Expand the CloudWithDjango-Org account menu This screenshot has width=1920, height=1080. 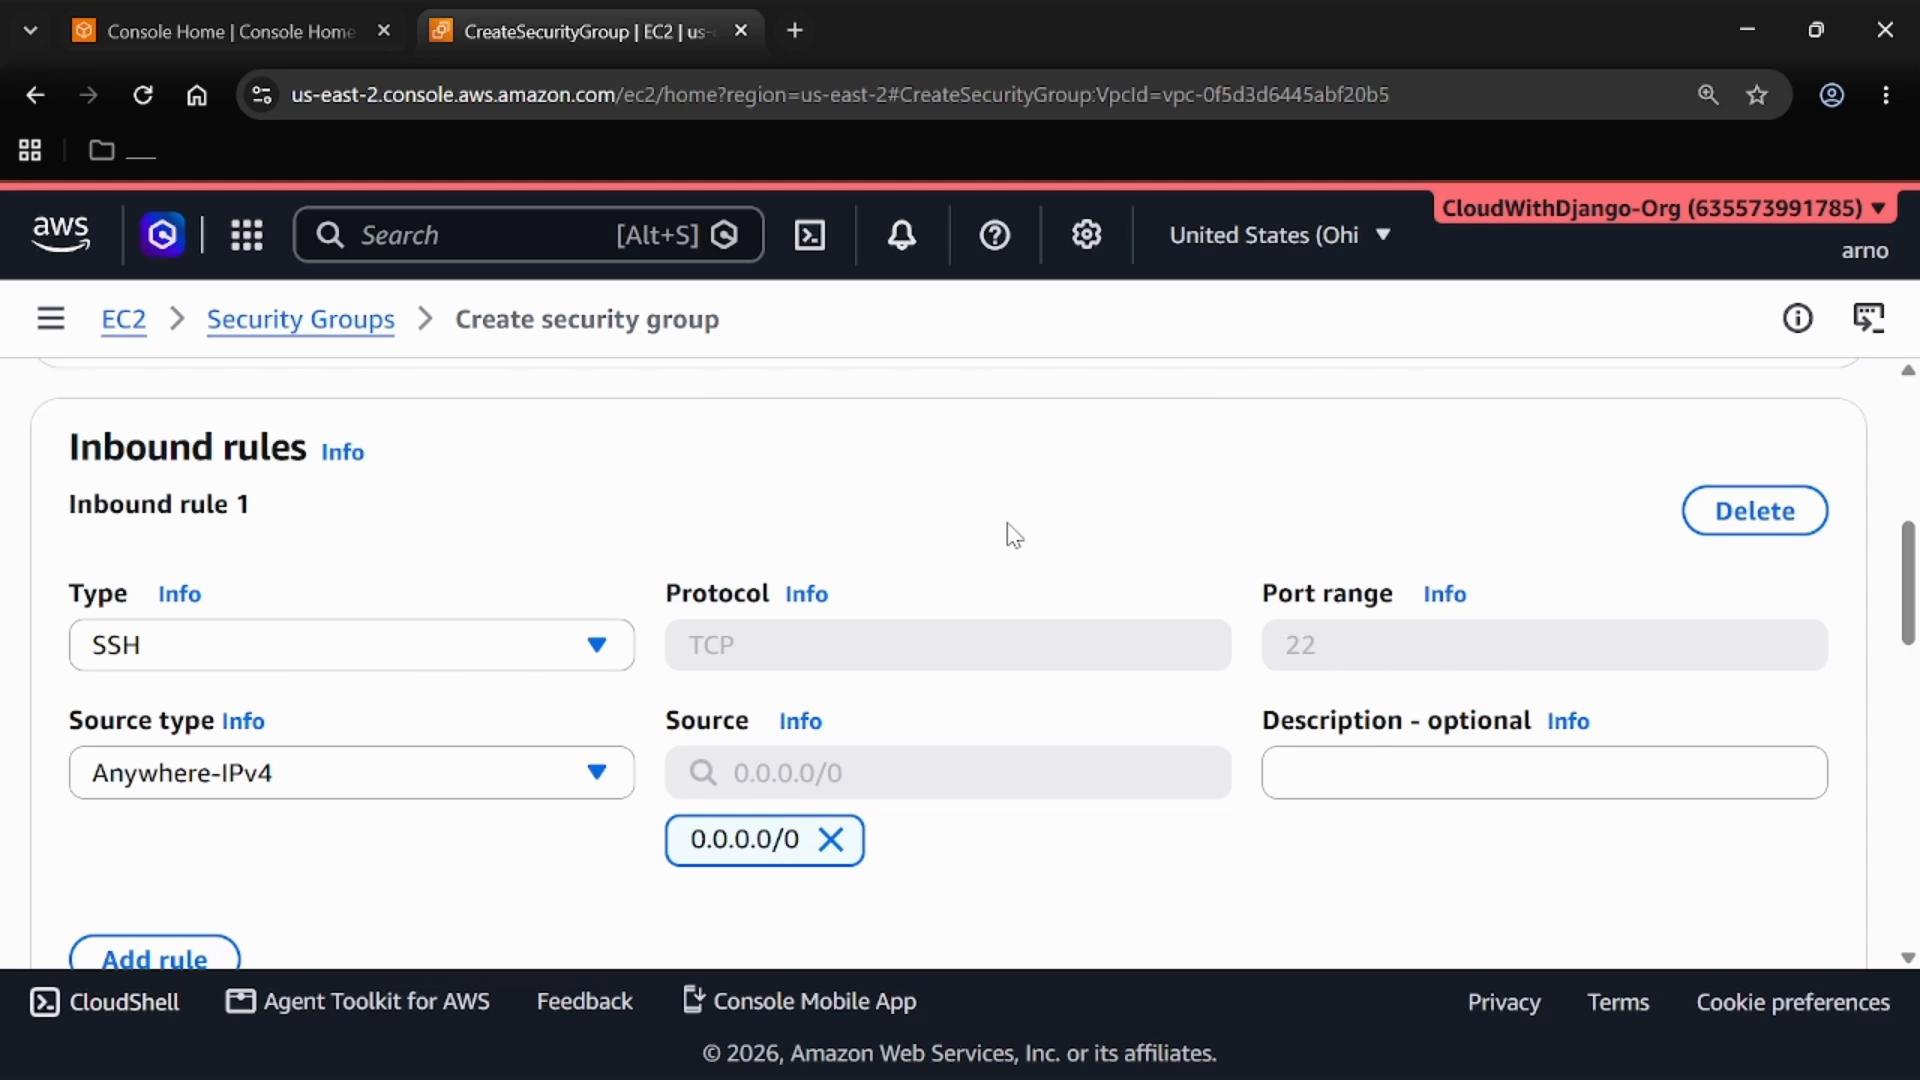click(x=1664, y=208)
